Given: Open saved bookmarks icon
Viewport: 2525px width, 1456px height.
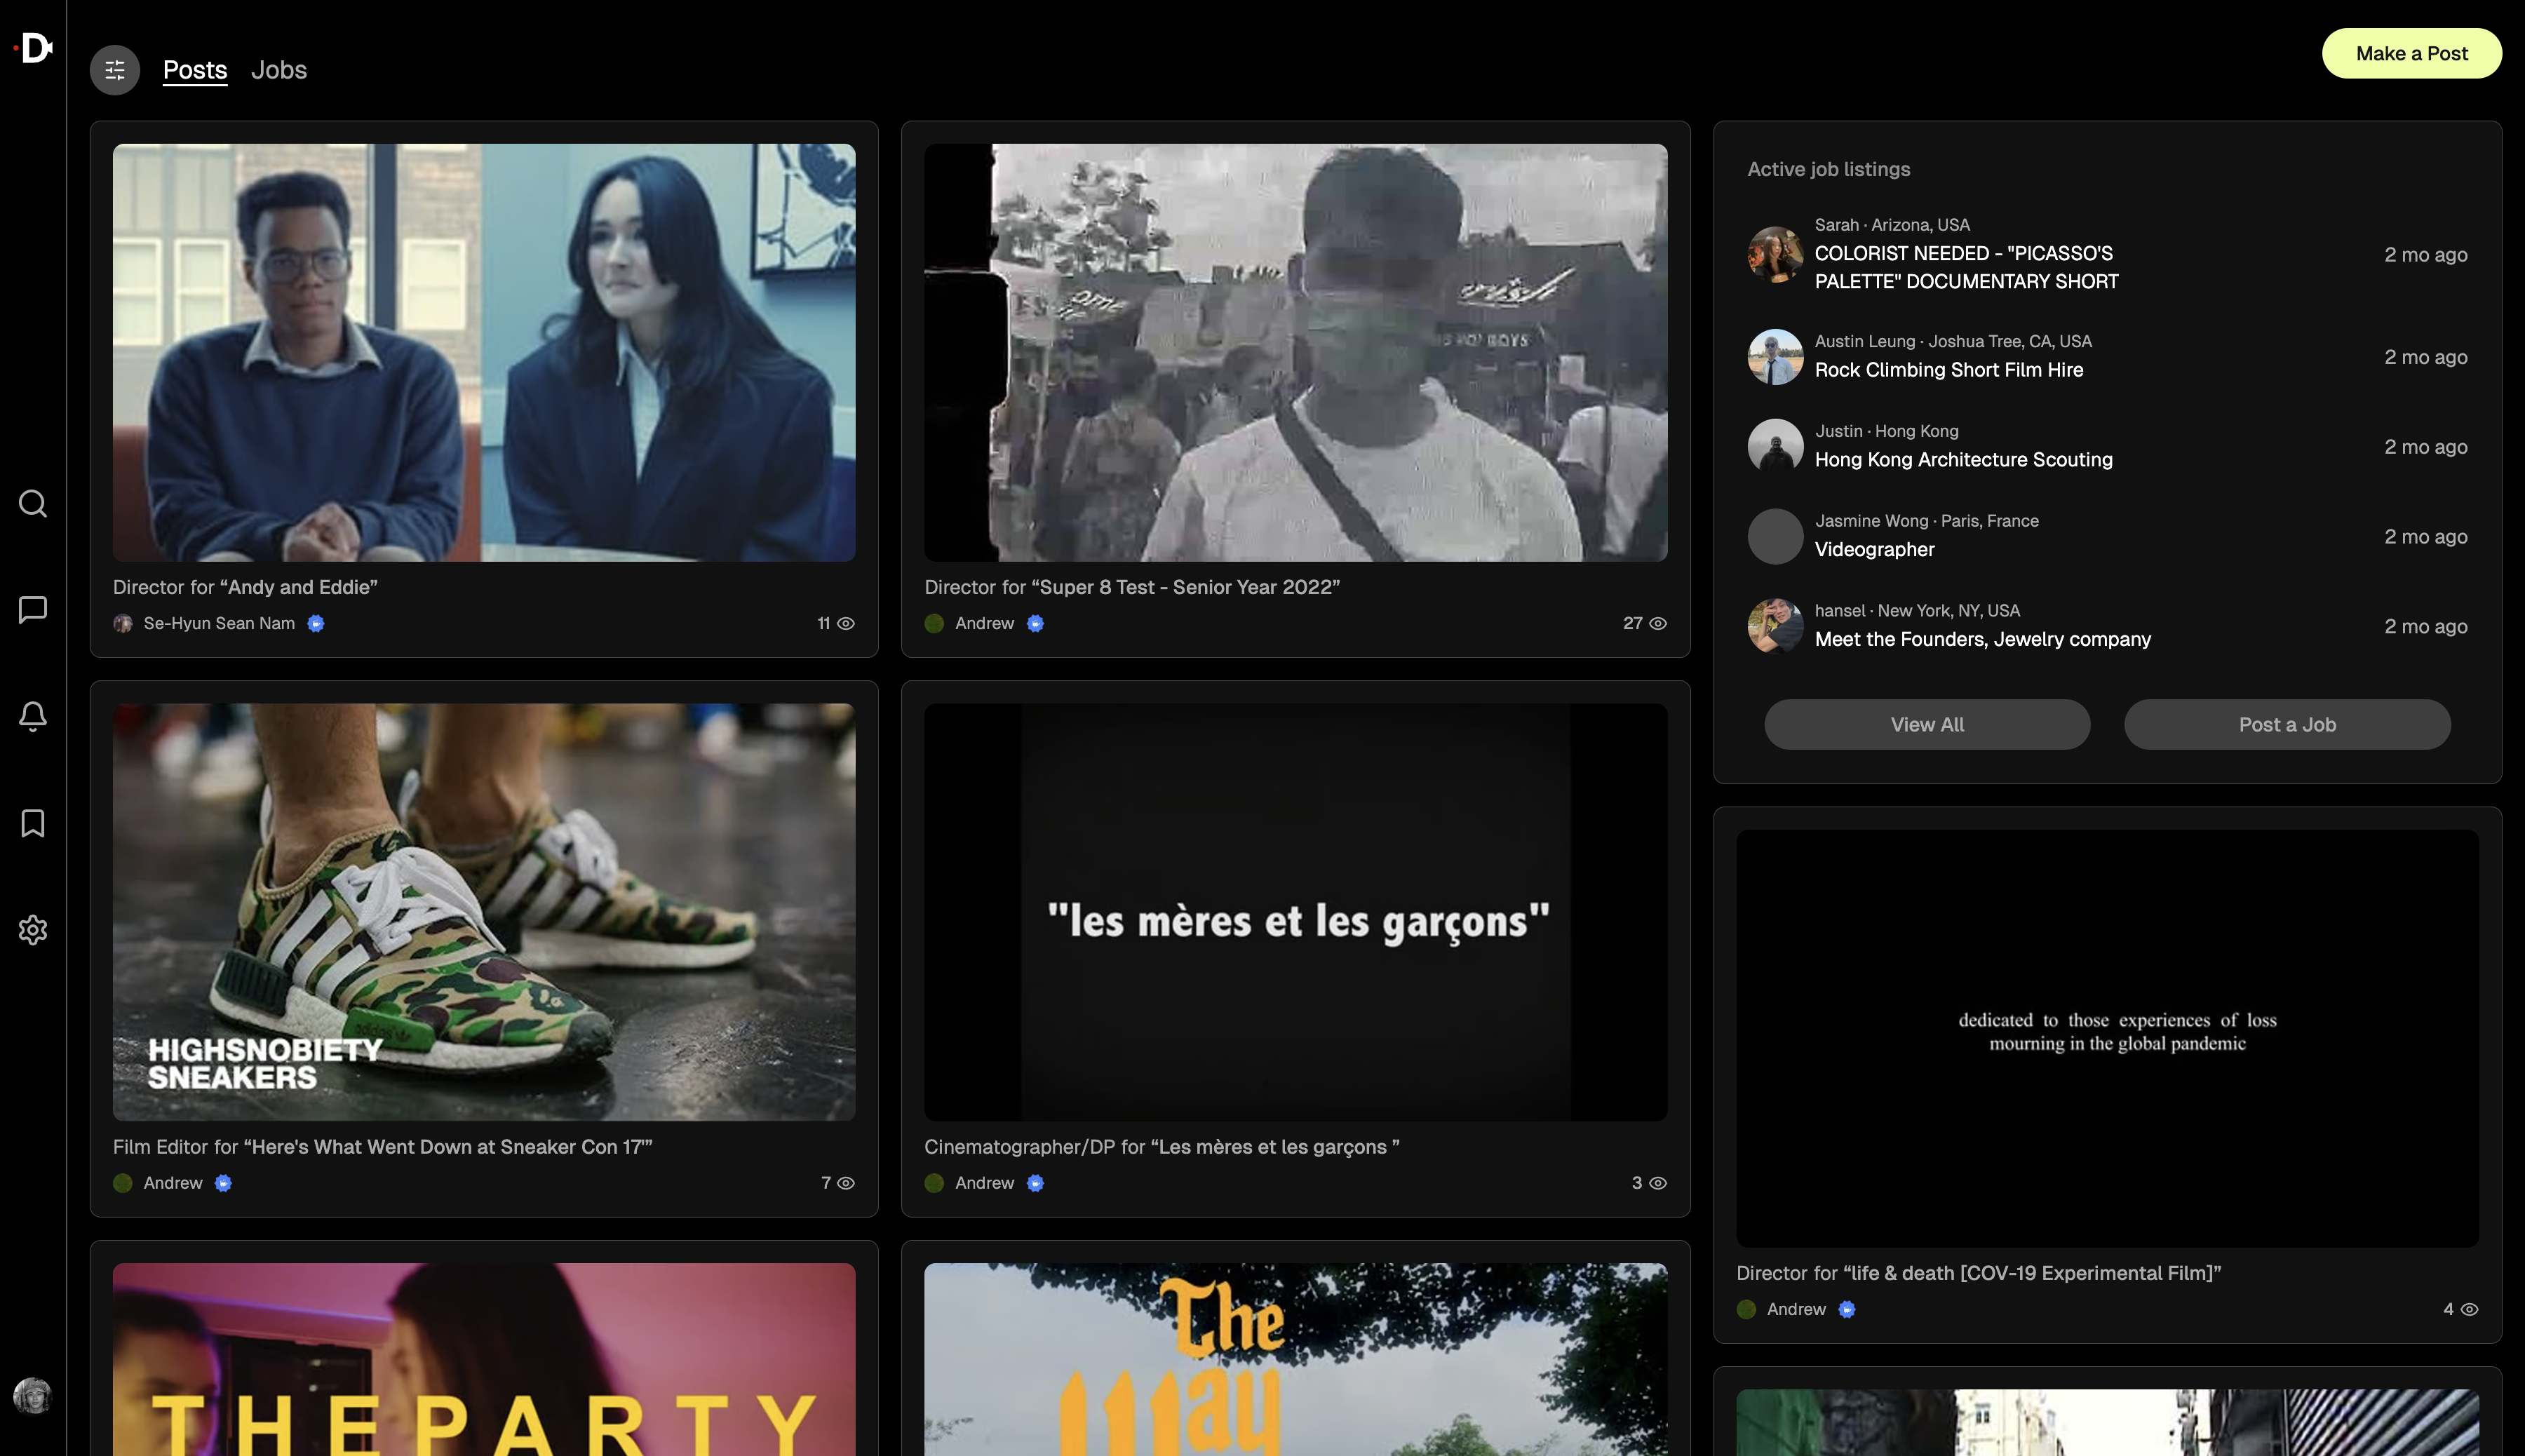Looking at the screenshot, I should [x=33, y=823].
